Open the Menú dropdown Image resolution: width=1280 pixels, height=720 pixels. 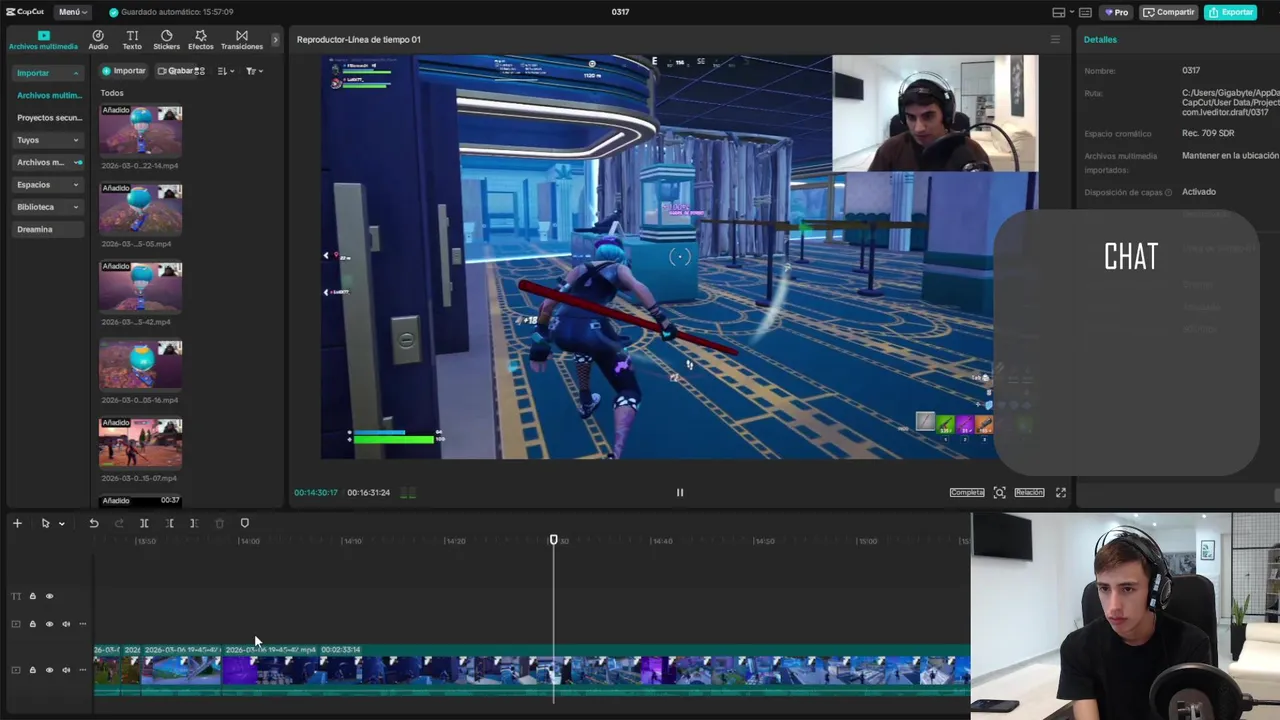click(x=73, y=12)
